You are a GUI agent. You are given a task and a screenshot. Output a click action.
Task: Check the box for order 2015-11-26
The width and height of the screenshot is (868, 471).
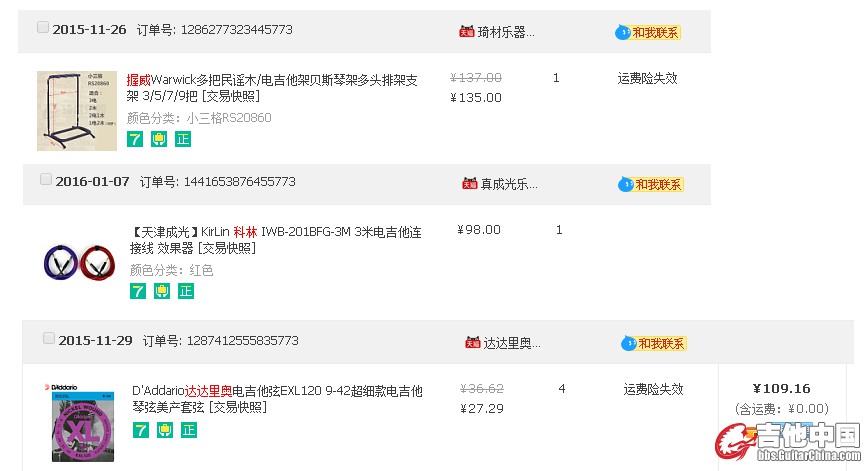(43, 27)
